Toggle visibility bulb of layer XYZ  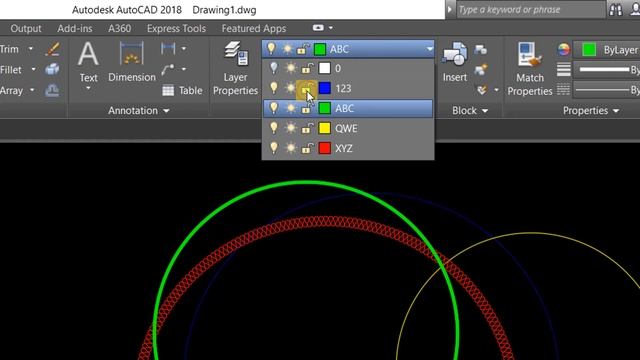click(x=273, y=148)
